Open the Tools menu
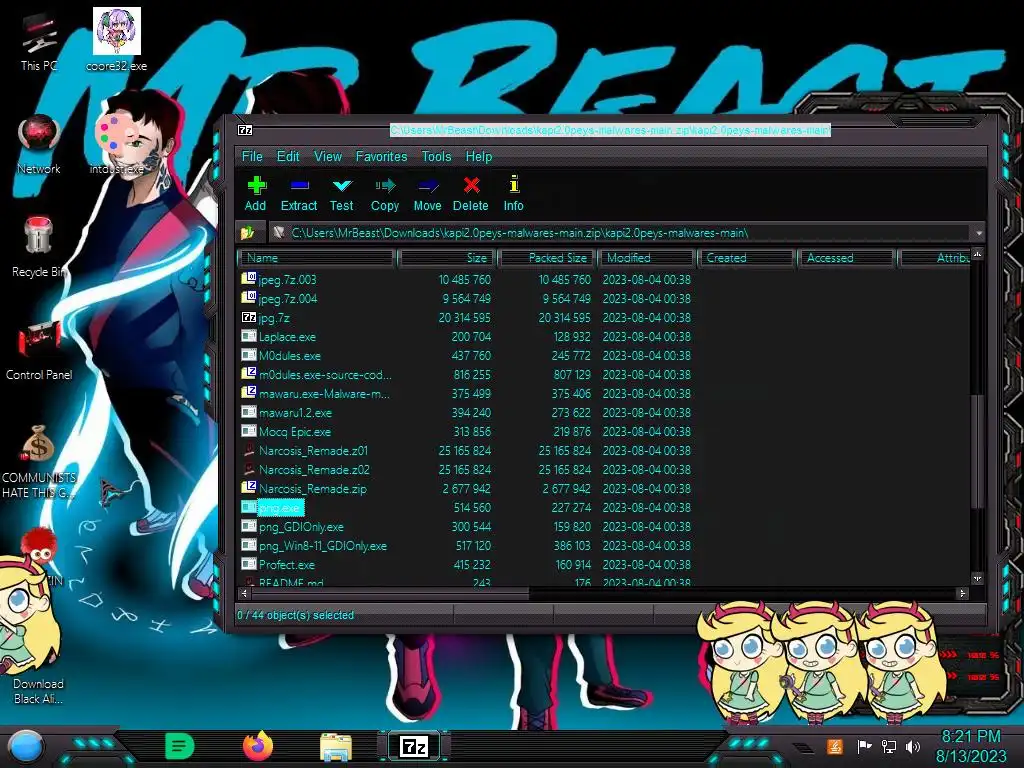 [x=436, y=157]
